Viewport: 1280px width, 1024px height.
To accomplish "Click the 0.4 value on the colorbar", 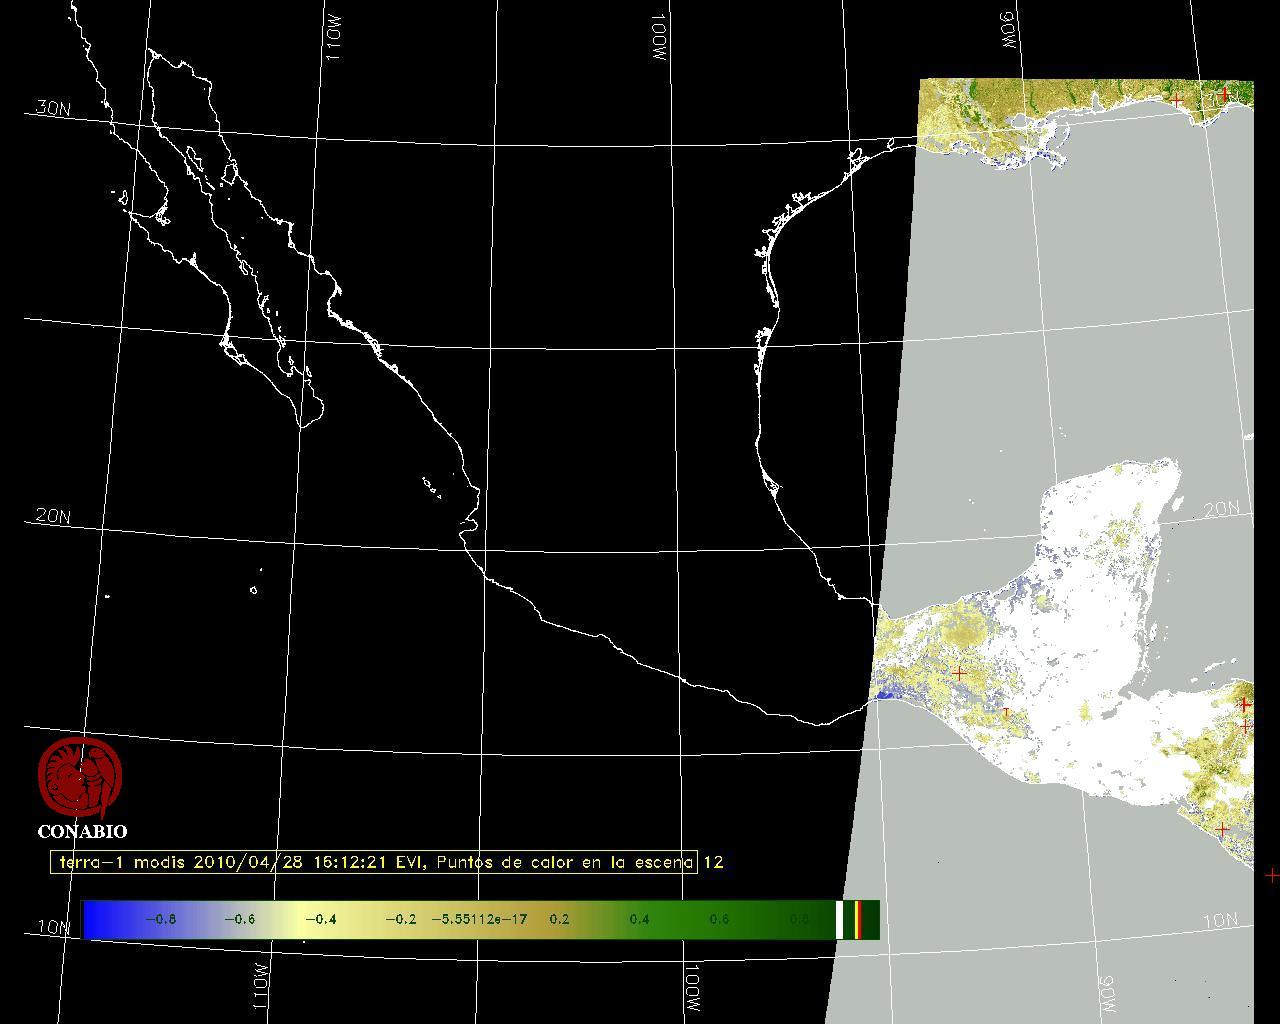I will pos(639,919).
